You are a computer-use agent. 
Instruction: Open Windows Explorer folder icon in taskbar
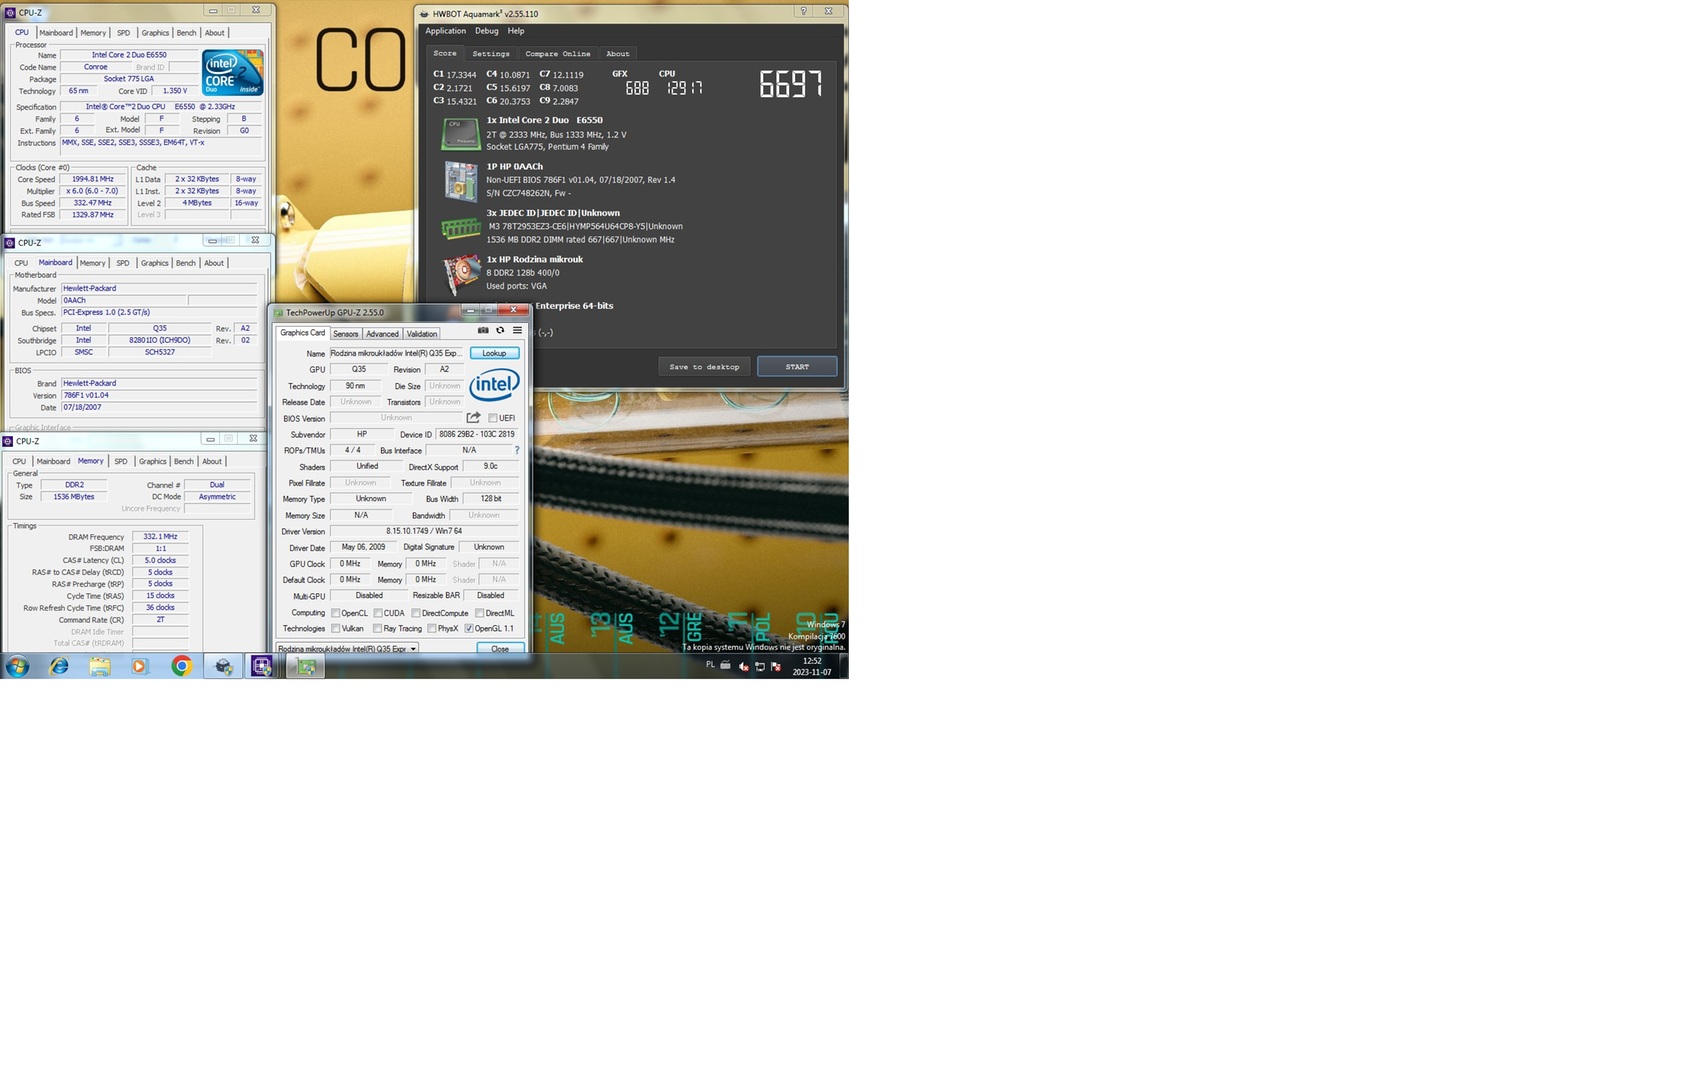[100, 666]
